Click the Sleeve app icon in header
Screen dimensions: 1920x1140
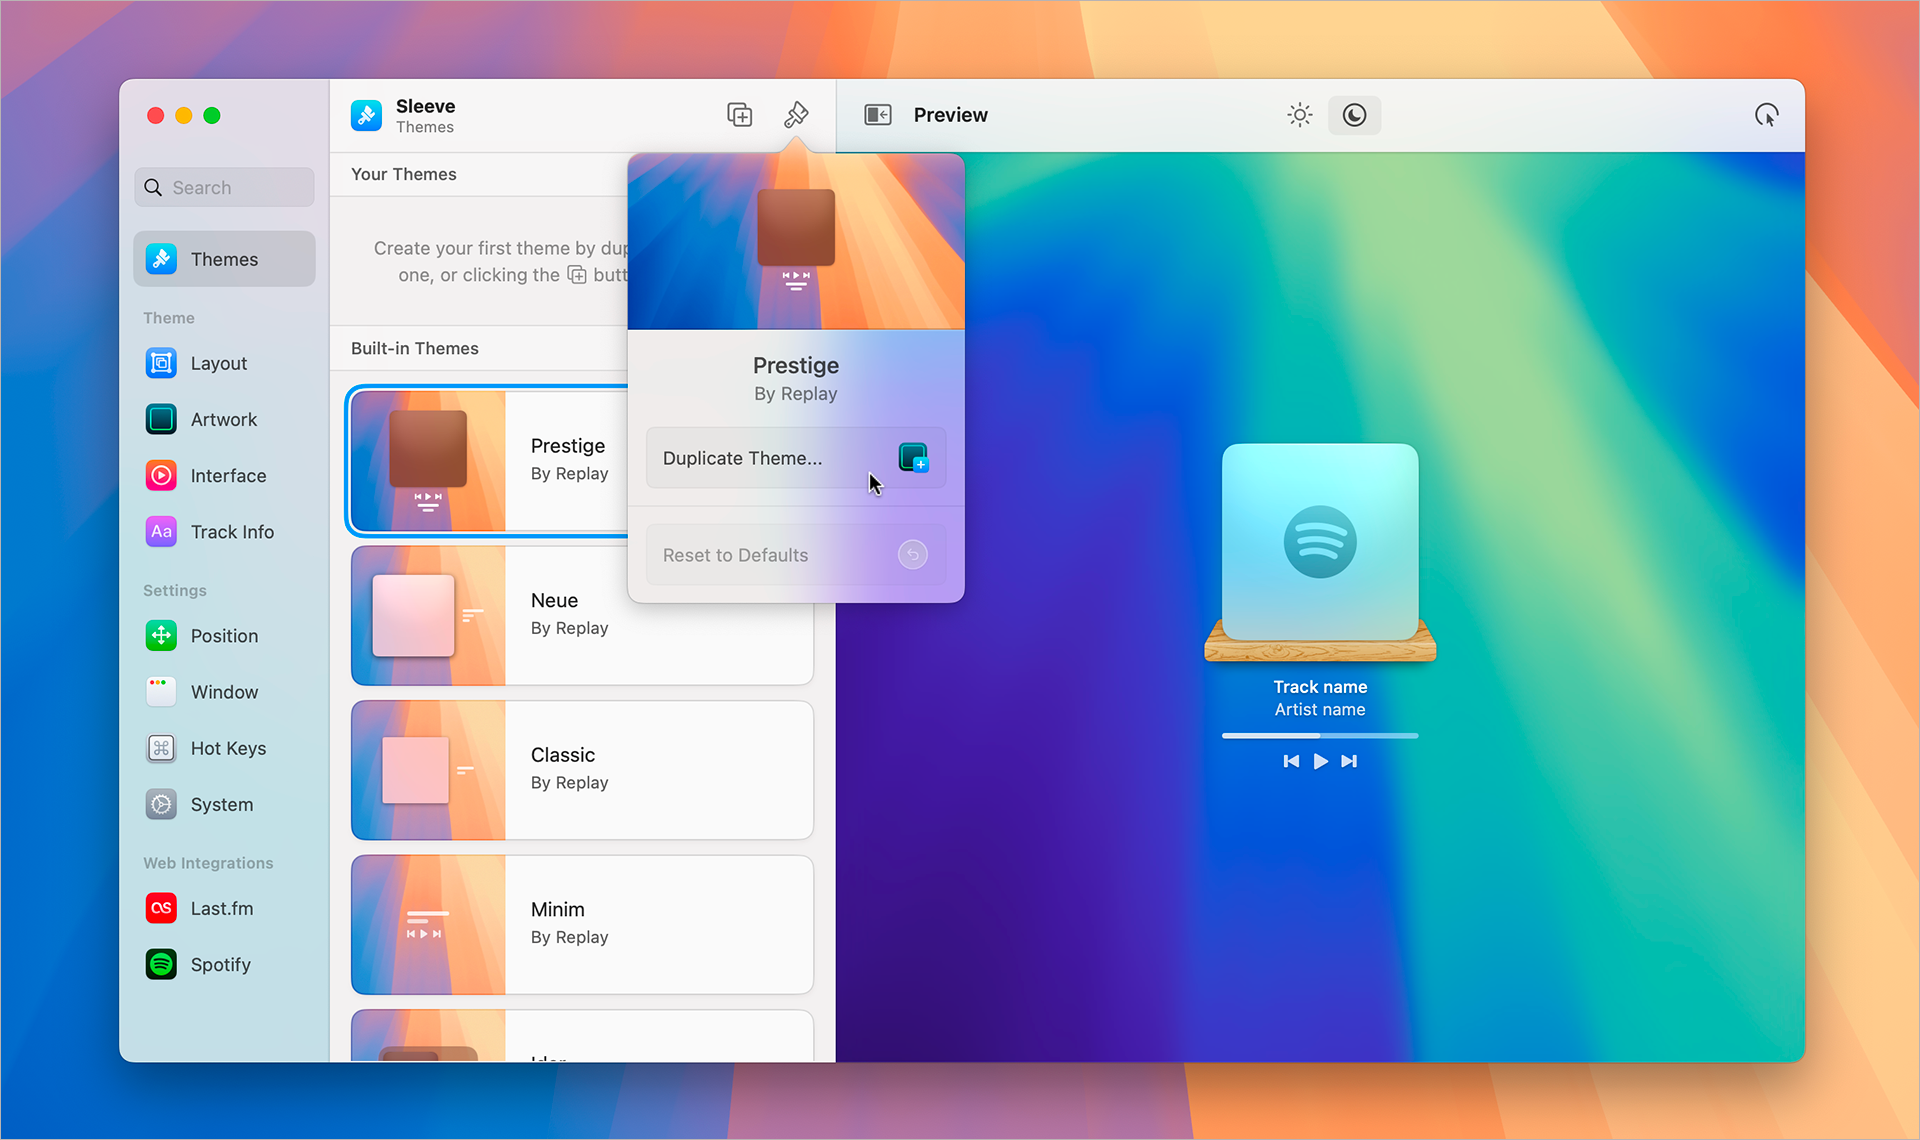pos(366,116)
